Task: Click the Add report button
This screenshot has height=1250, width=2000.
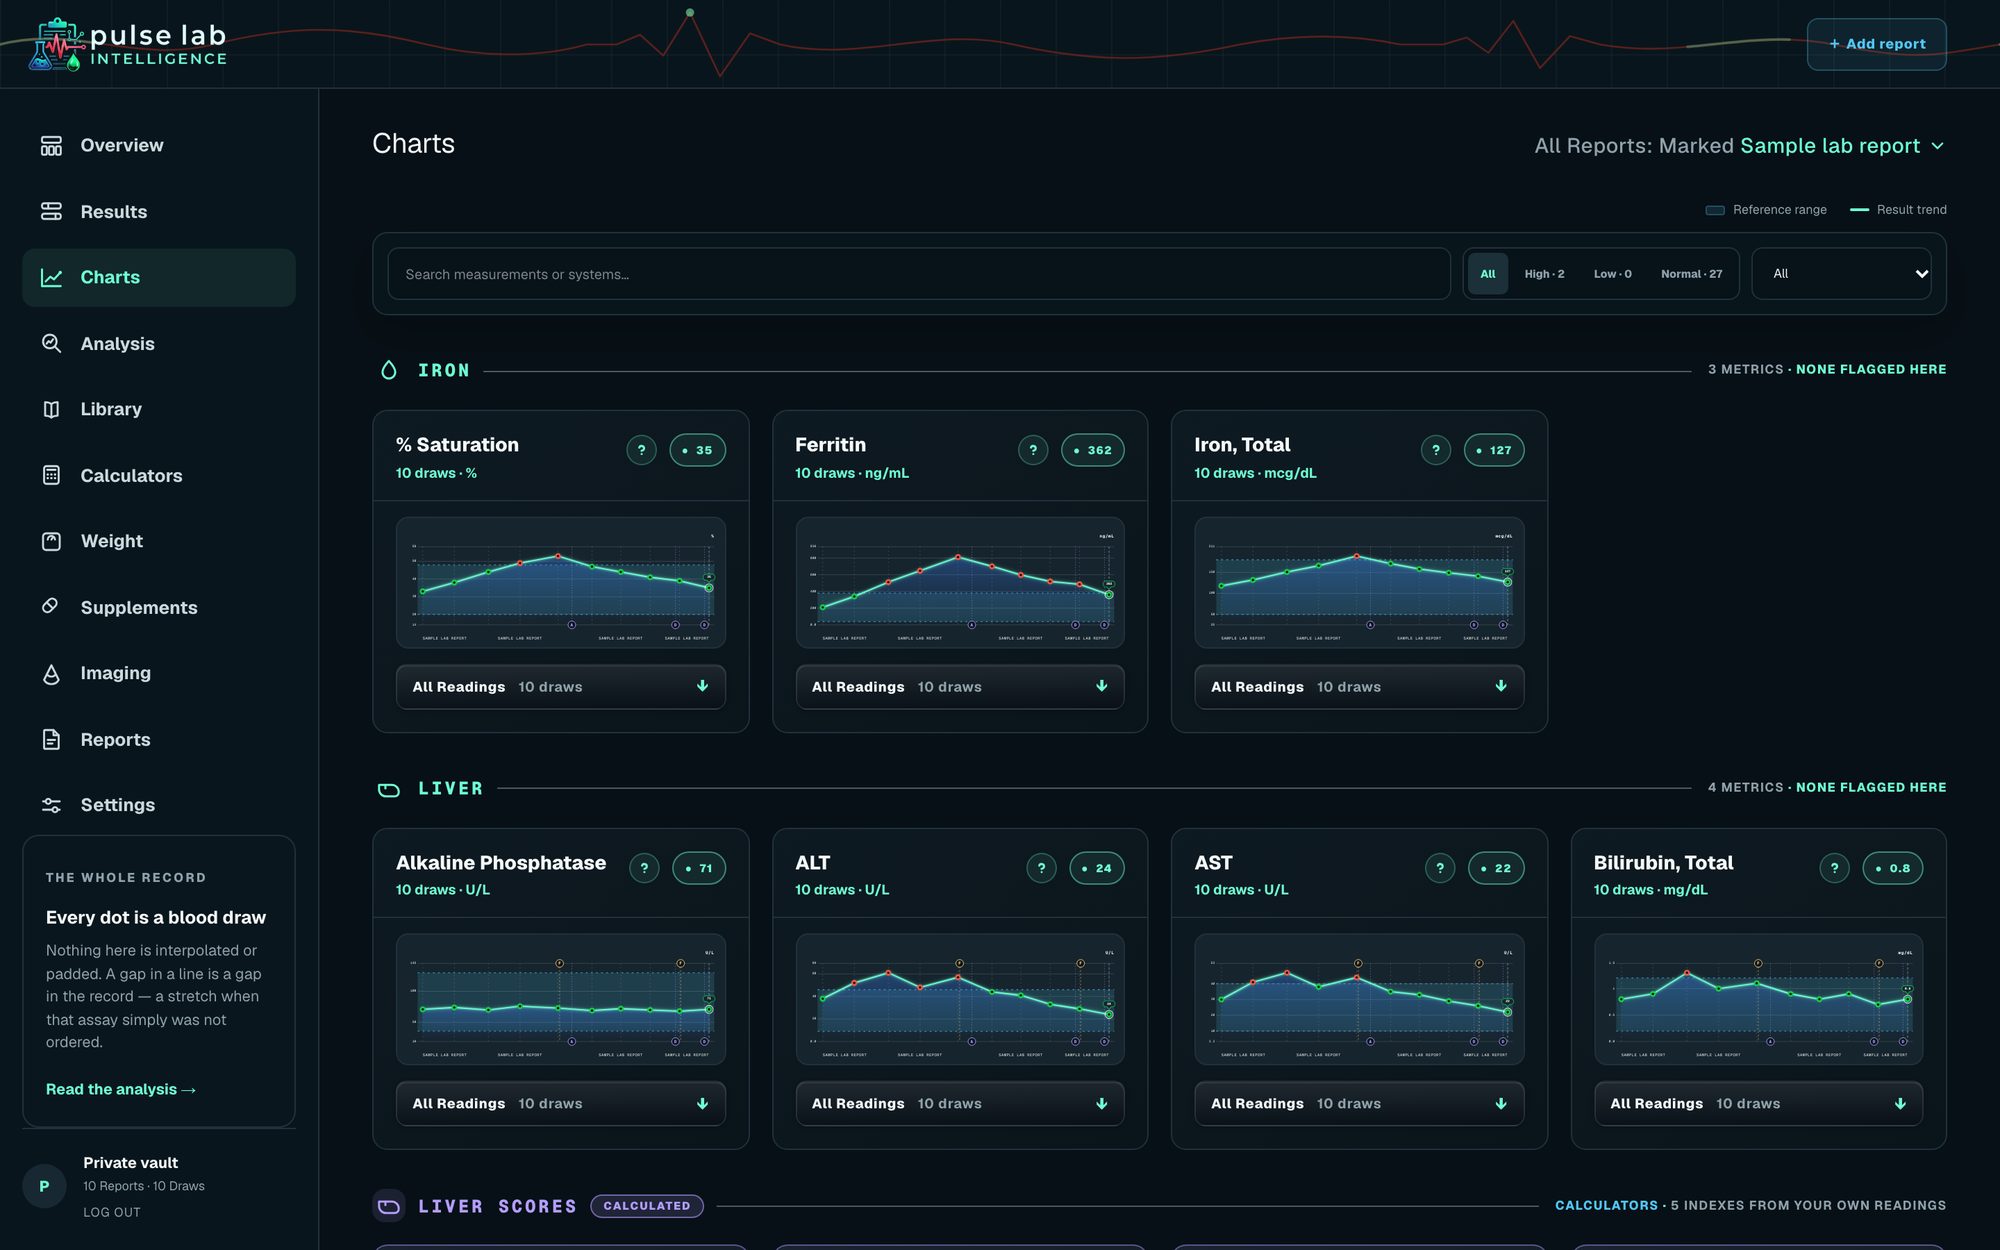Action: coord(1876,44)
